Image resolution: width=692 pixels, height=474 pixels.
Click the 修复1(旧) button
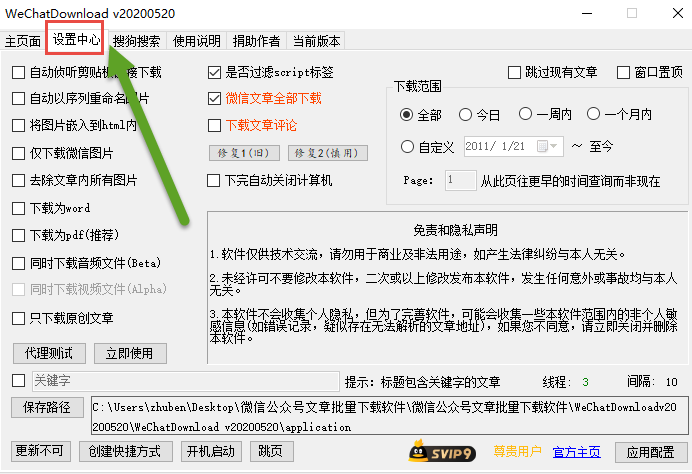click(244, 153)
